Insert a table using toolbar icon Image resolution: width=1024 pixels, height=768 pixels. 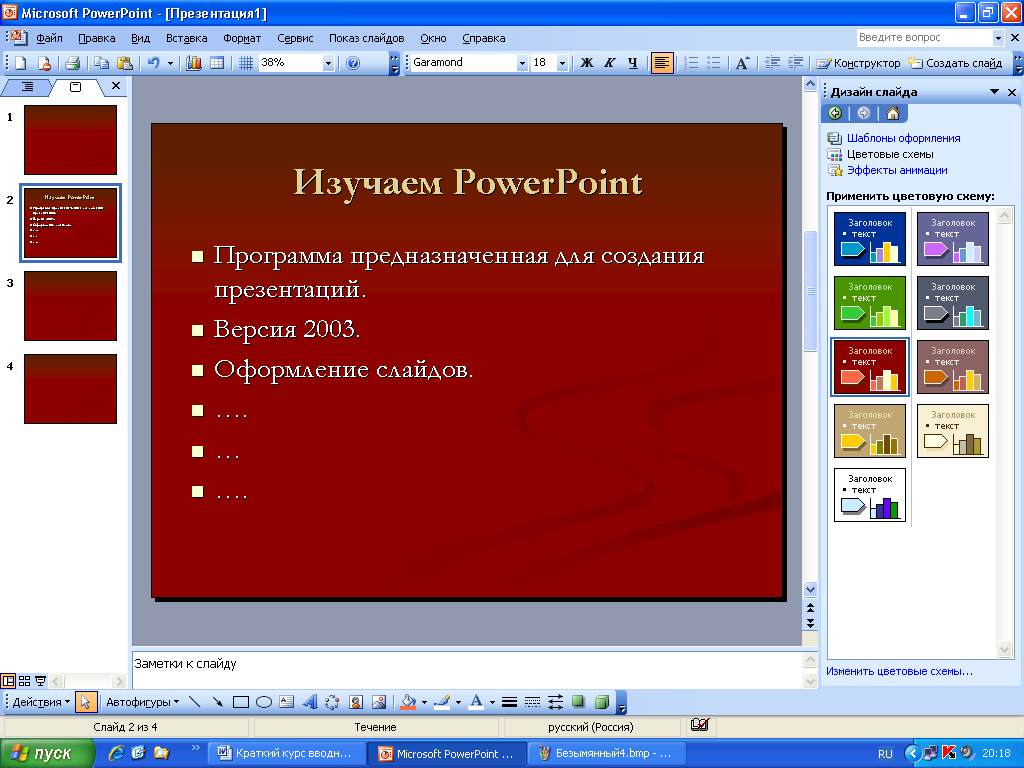(217, 63)
